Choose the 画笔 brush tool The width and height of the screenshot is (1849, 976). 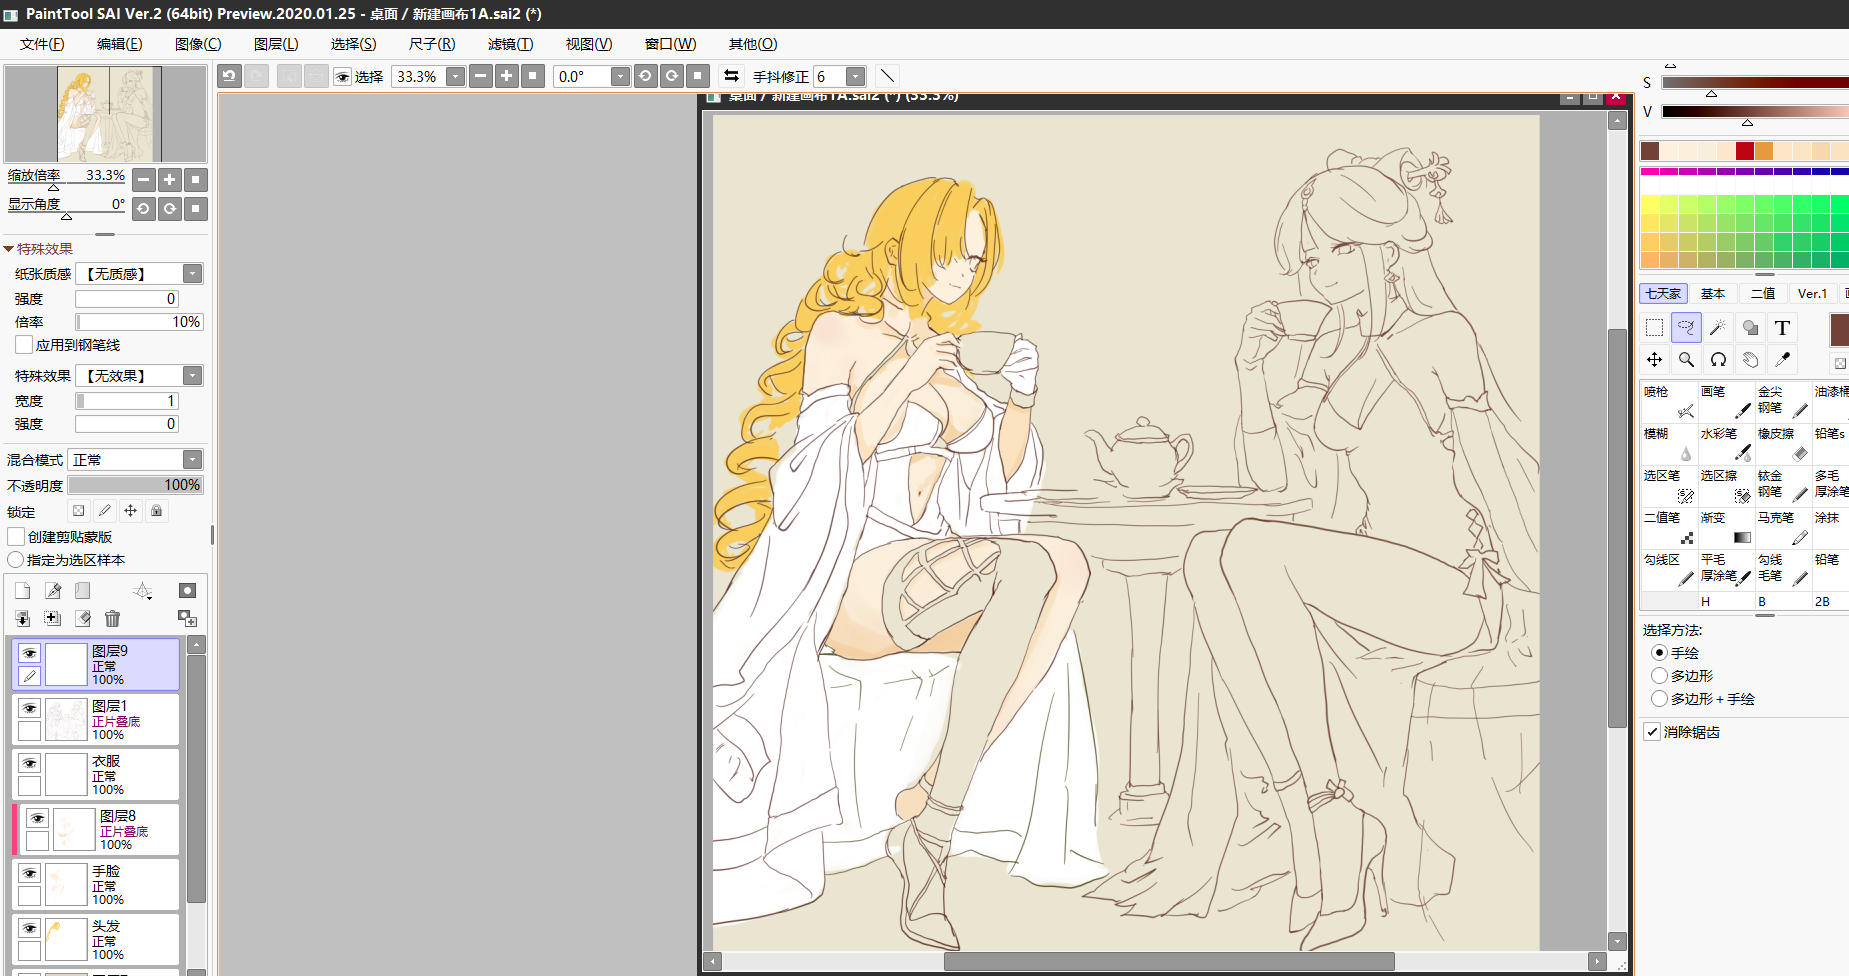[1726, 401]
